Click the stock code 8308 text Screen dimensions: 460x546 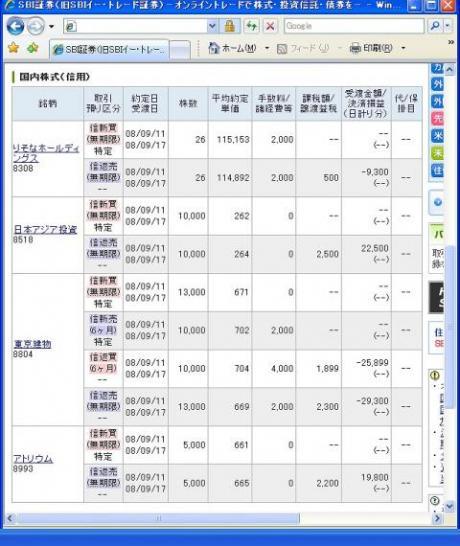pos(23,169)
